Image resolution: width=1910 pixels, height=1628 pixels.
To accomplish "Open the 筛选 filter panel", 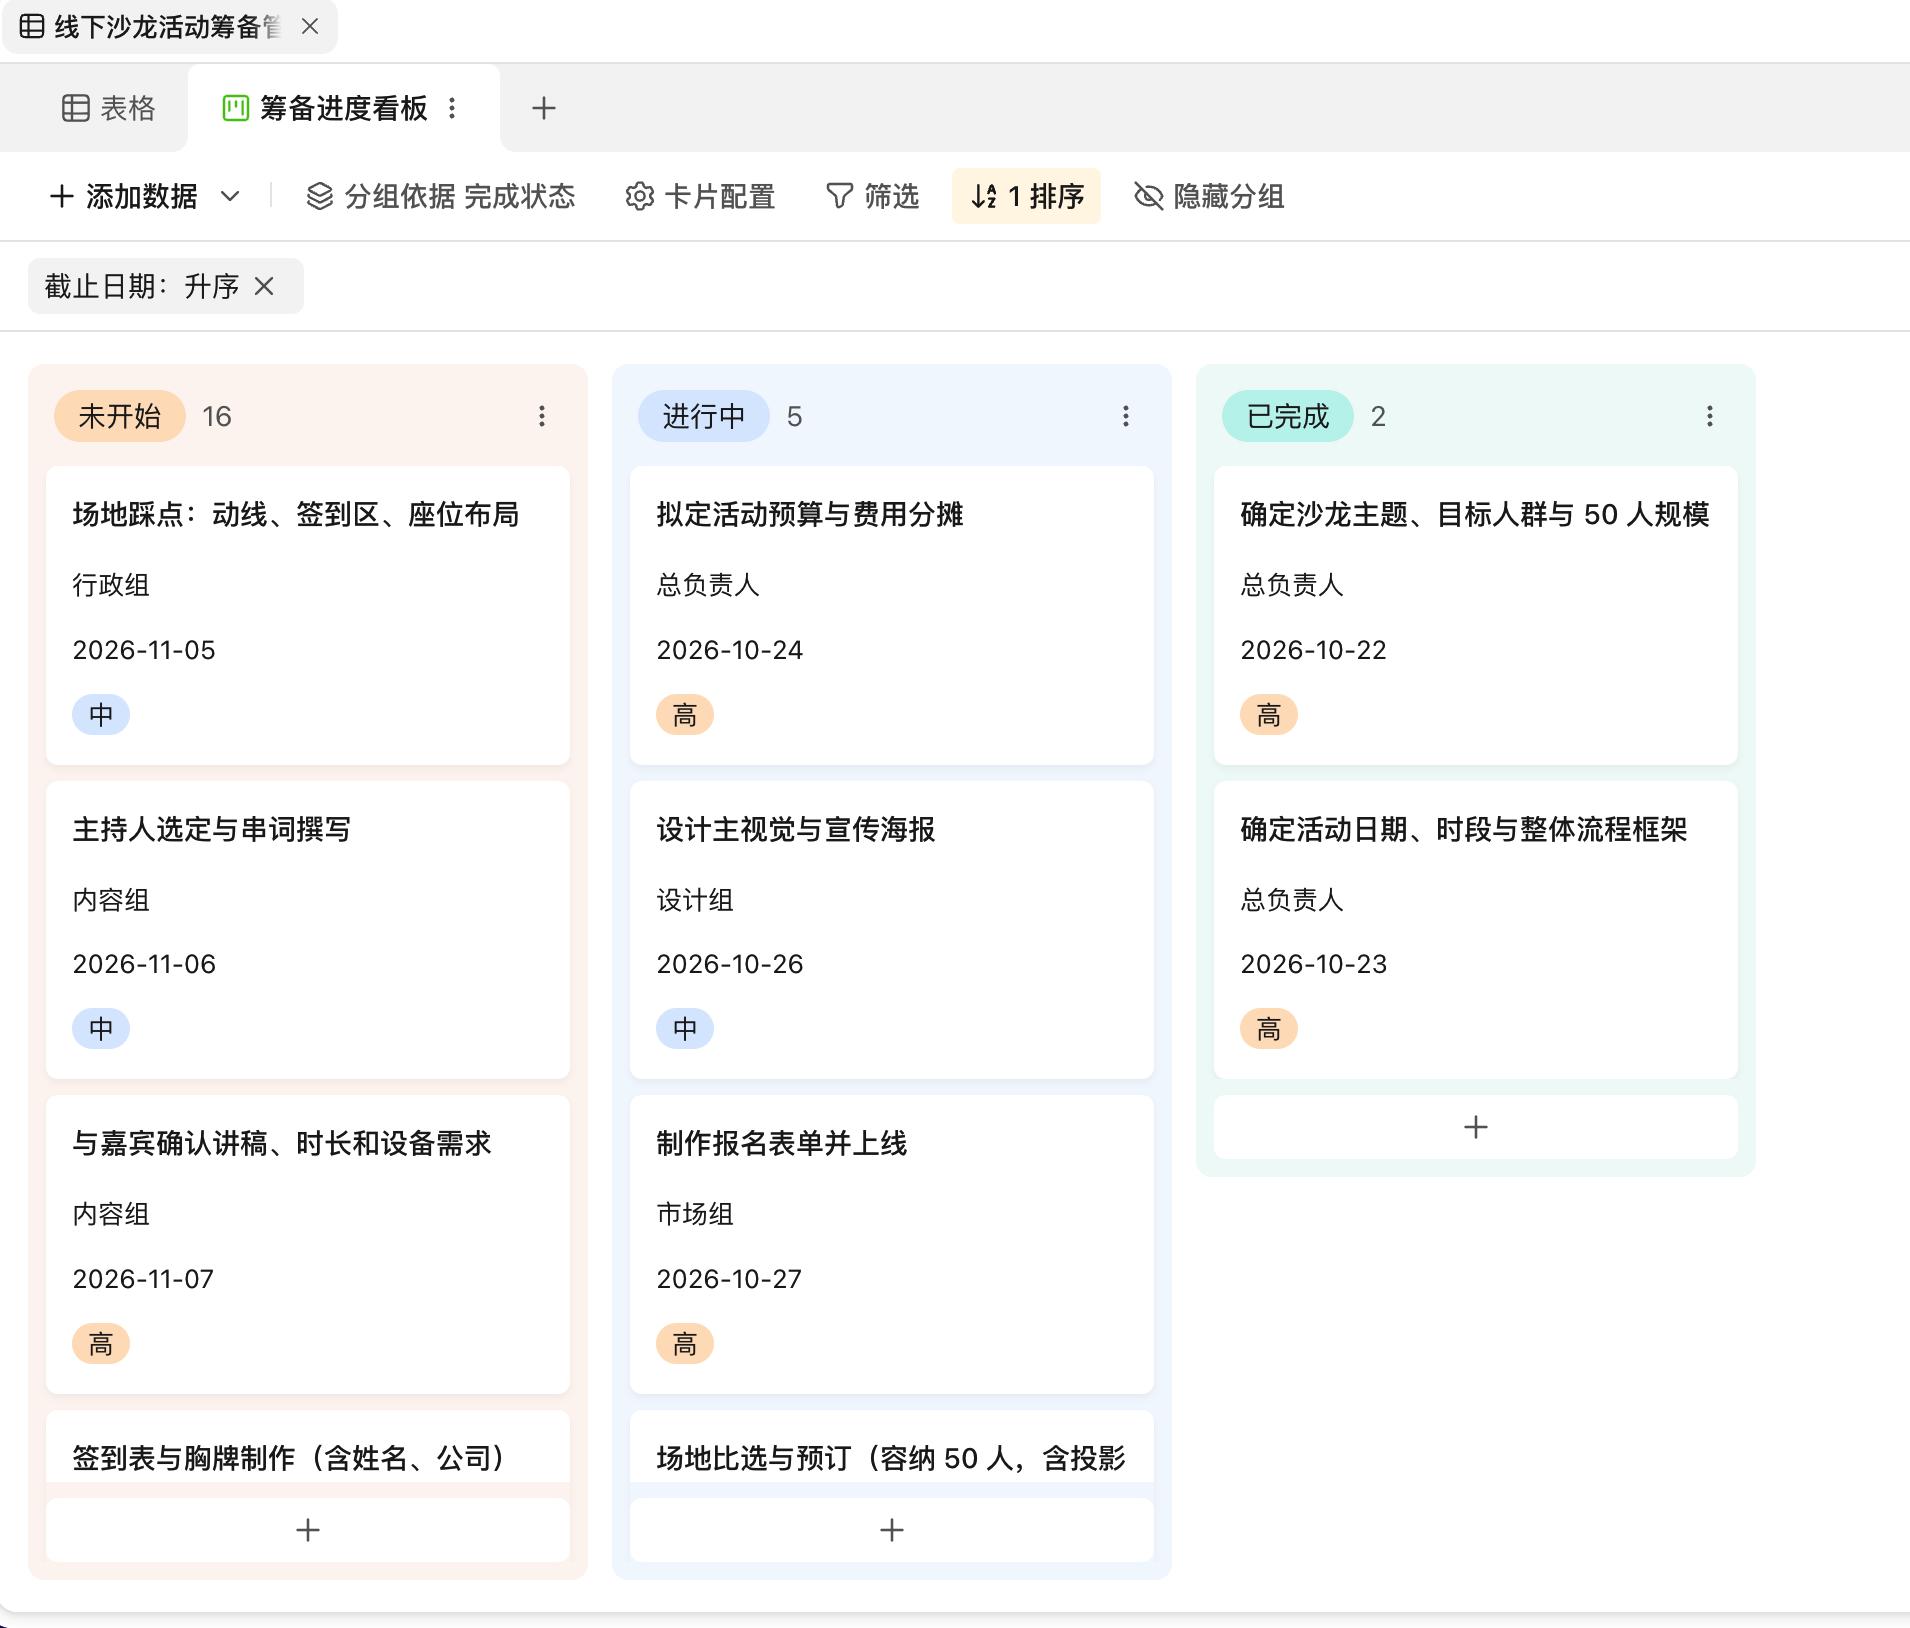I will 872,196.
